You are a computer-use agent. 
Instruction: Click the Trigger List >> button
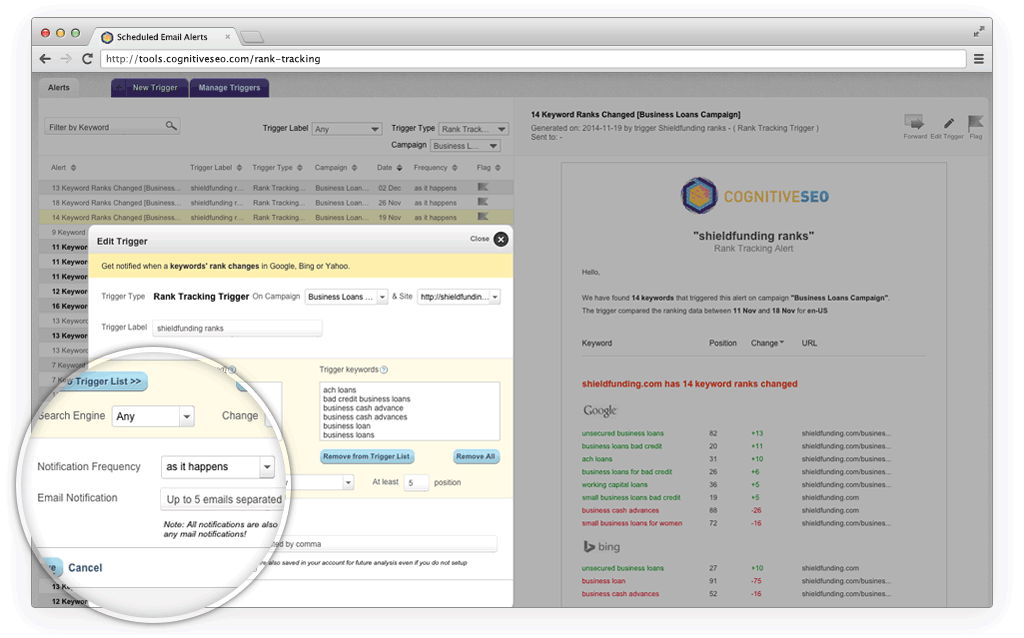click(x=105, y=381)
